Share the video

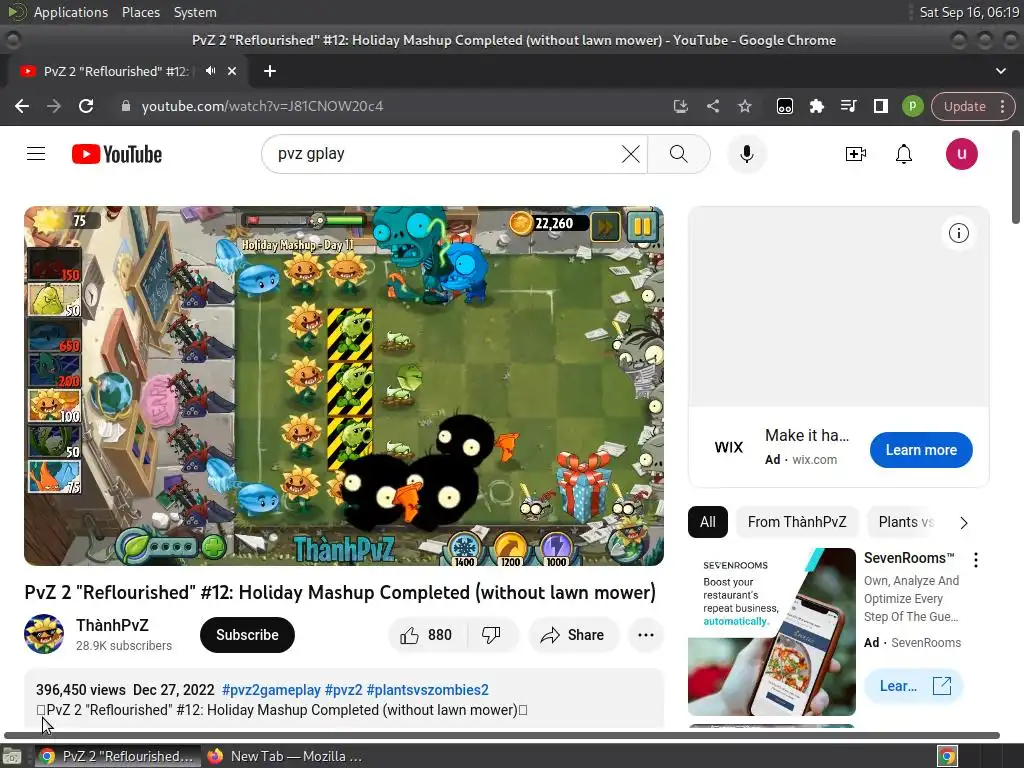pos(573,635)
